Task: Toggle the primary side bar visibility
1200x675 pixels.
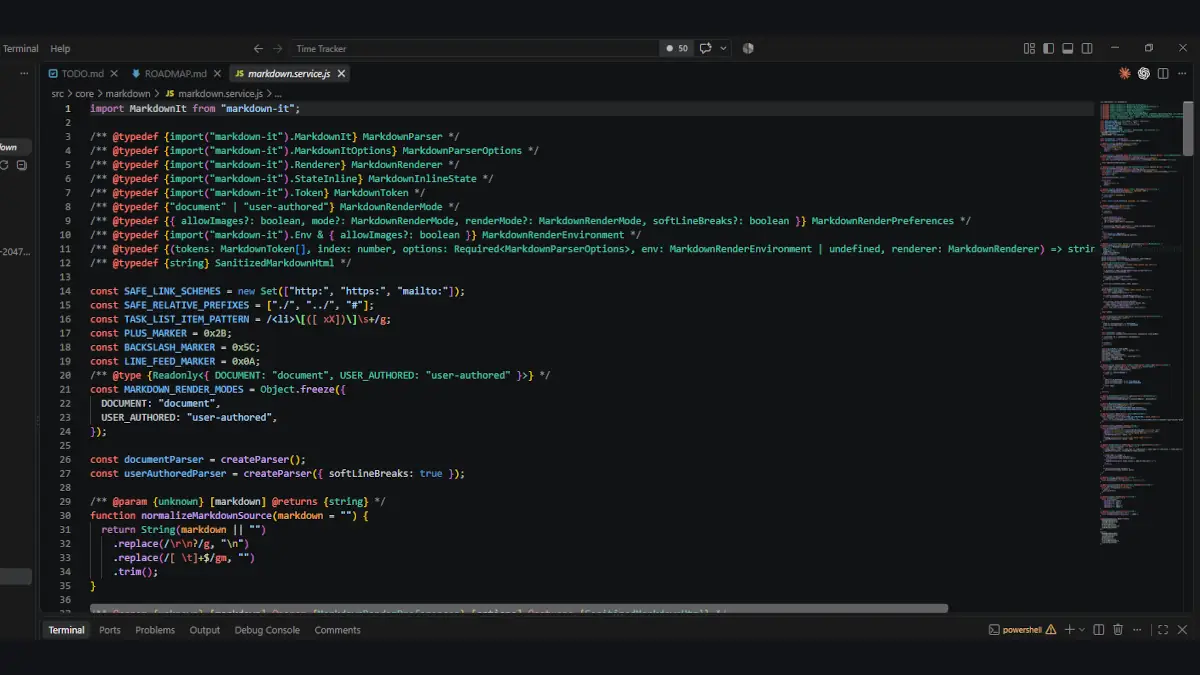Action: [1048, 48]
